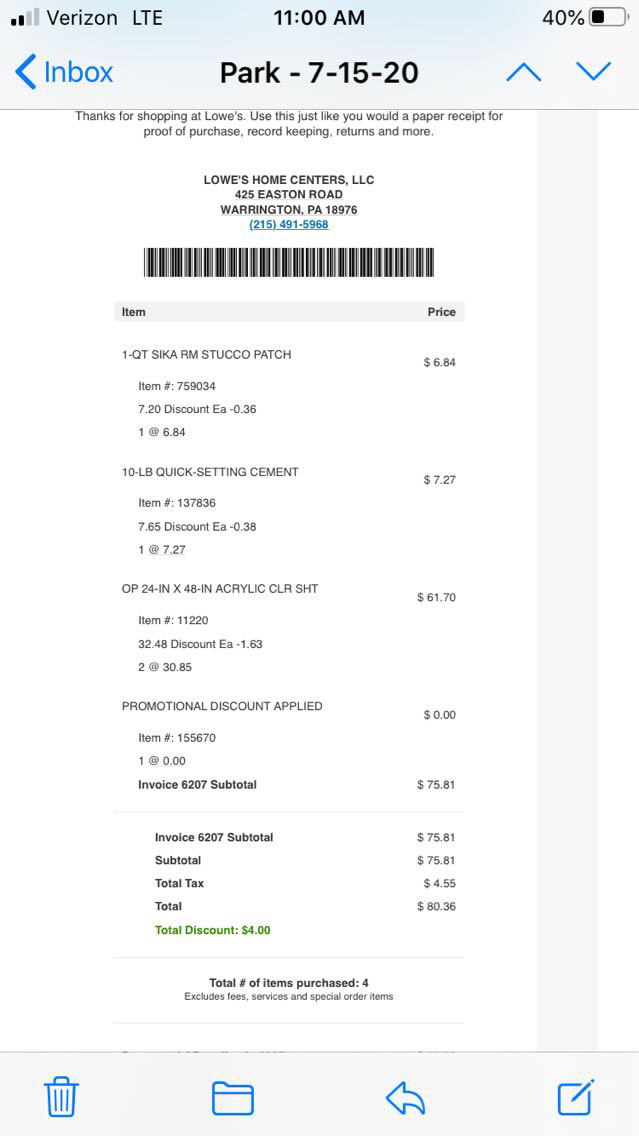Call Lowe's phone number (215) 491-5968
Viewport: 639px width, 1136px height.
point(289,224)
